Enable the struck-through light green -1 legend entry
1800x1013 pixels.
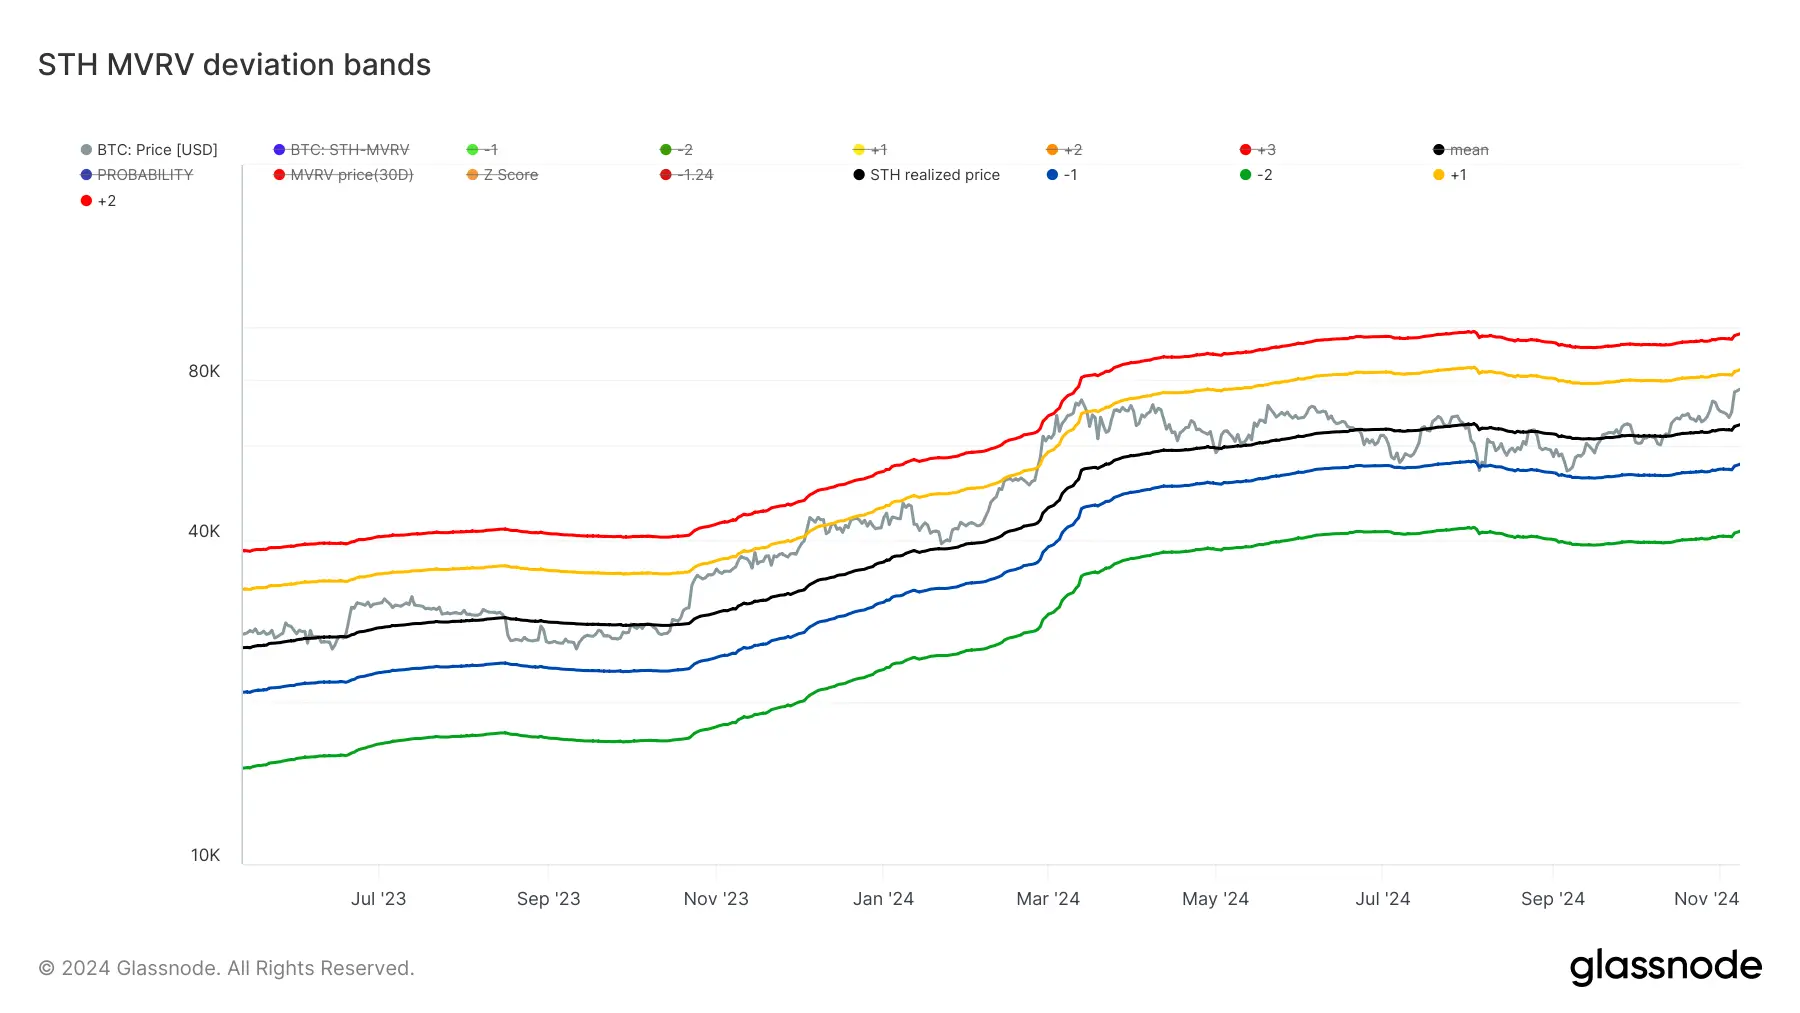pos(482,150)
